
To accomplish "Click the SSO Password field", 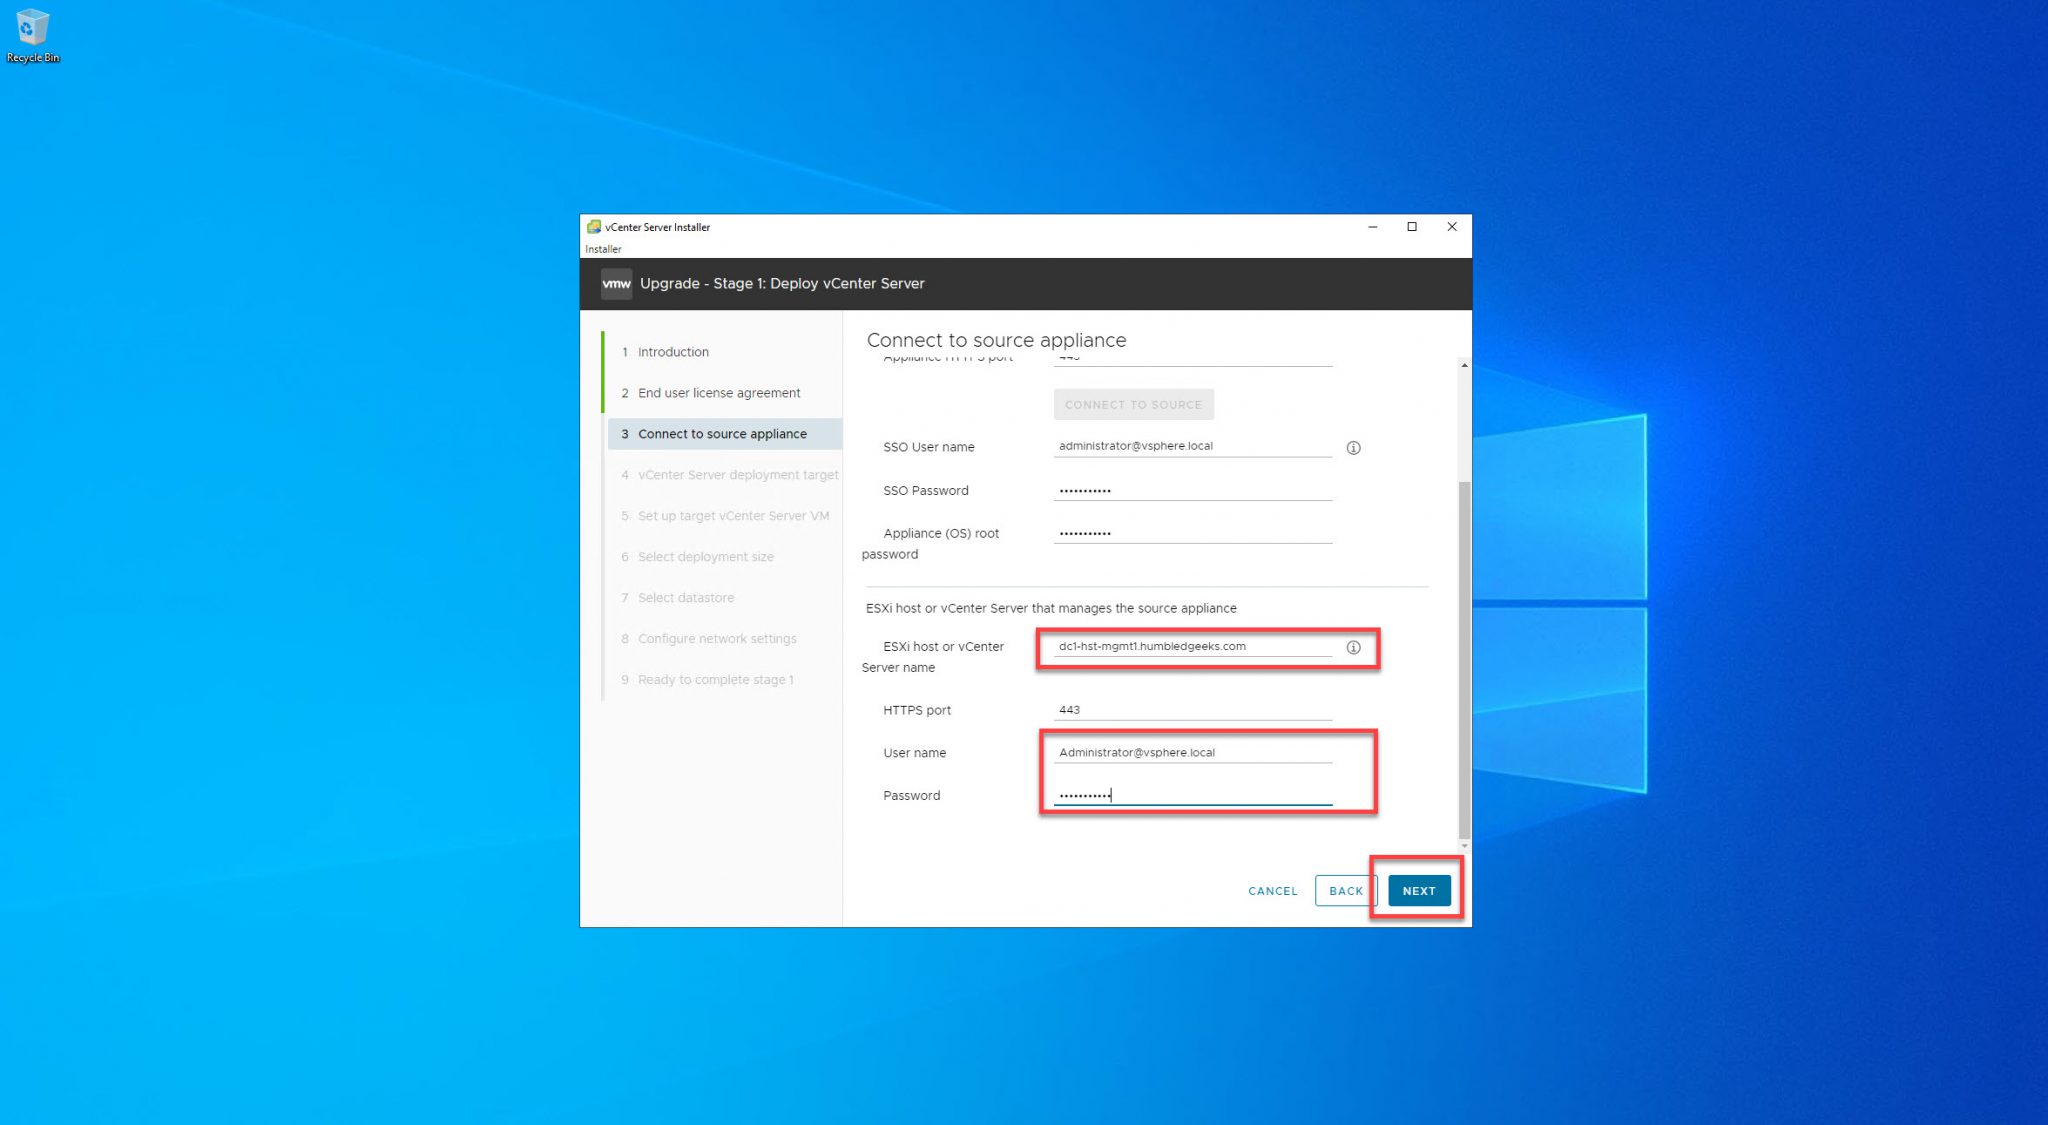I will 1190,489.
